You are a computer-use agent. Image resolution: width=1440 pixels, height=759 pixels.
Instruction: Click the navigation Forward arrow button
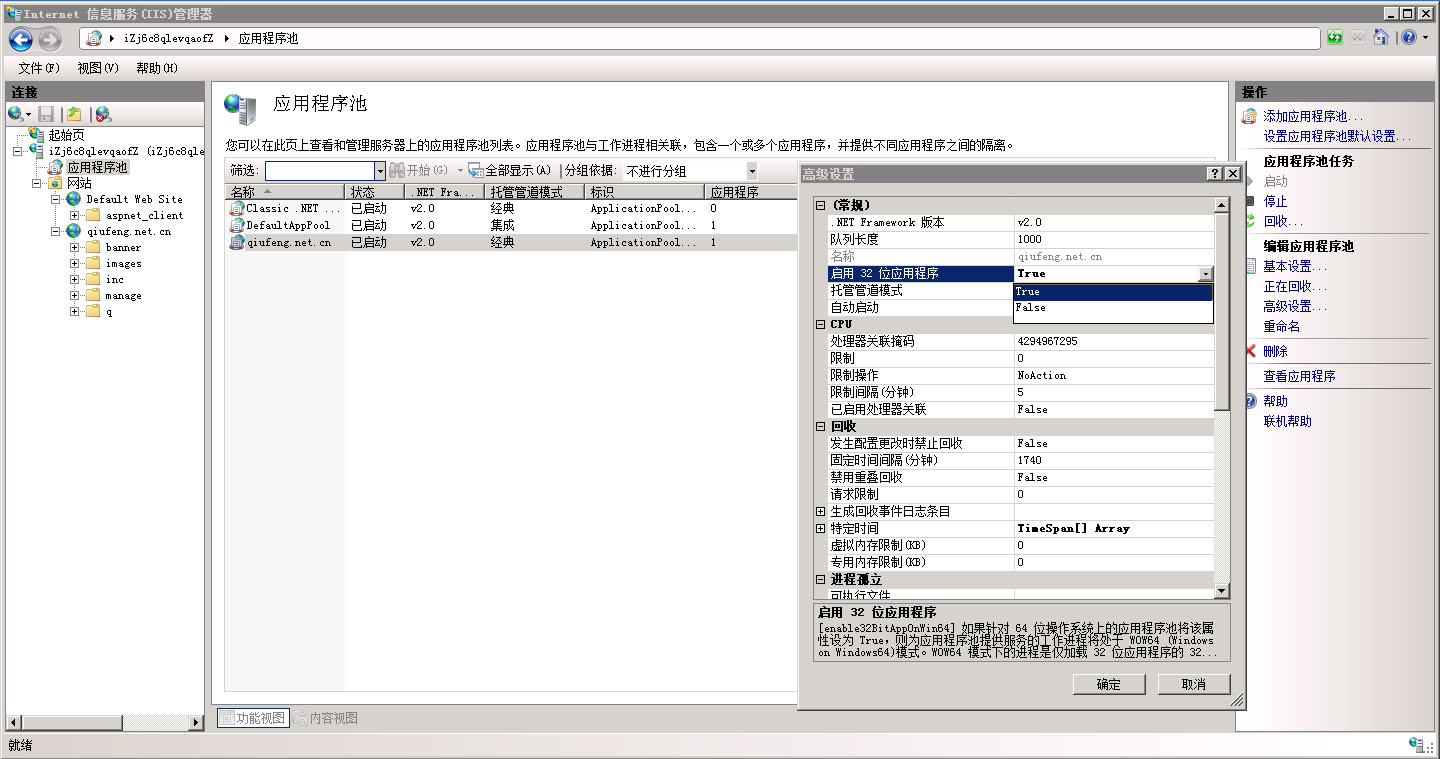(50, 39)
